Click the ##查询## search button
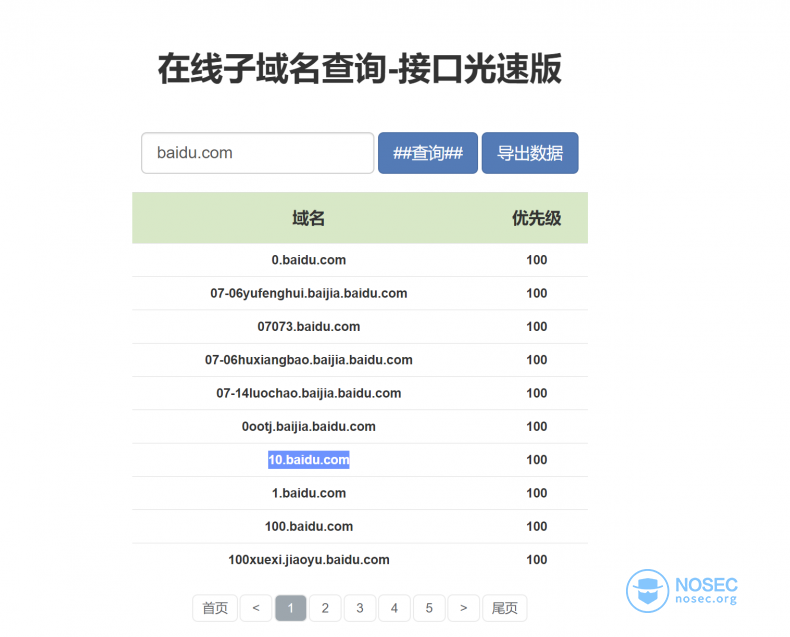Image resolution: width=790 pixels, height=637 pixels. coord(428,153)
